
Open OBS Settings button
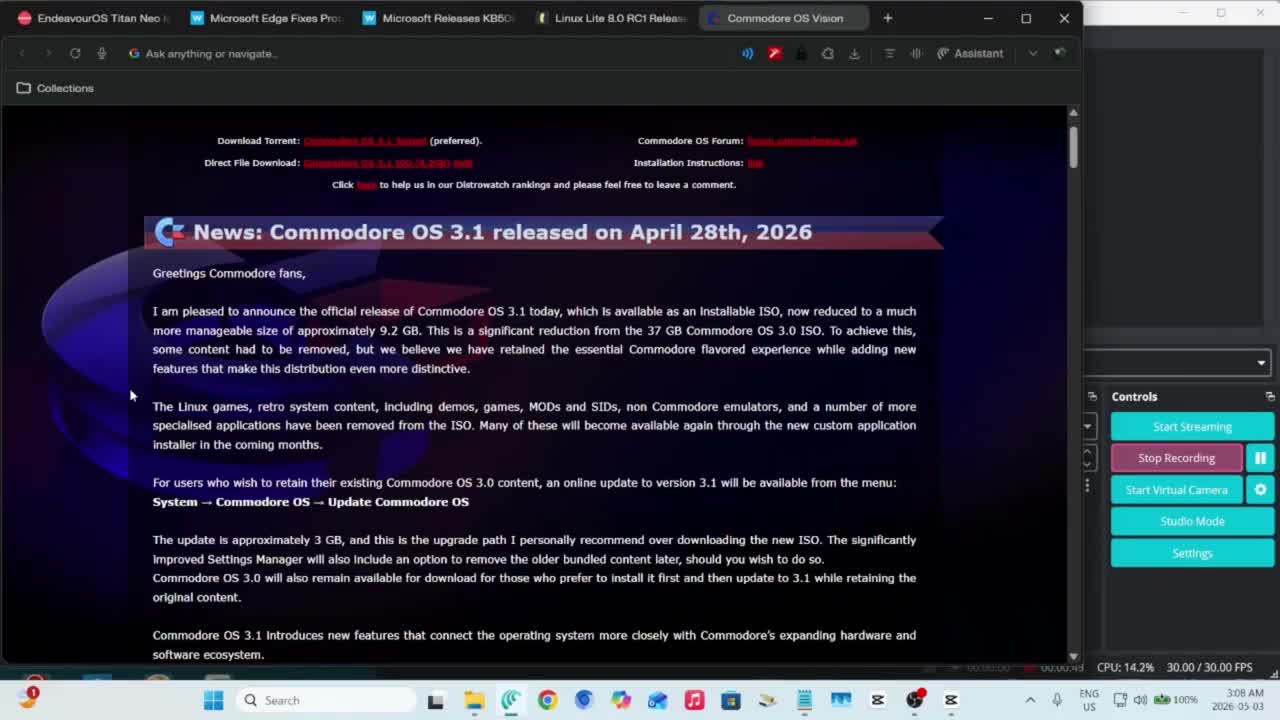[1192, 553]
